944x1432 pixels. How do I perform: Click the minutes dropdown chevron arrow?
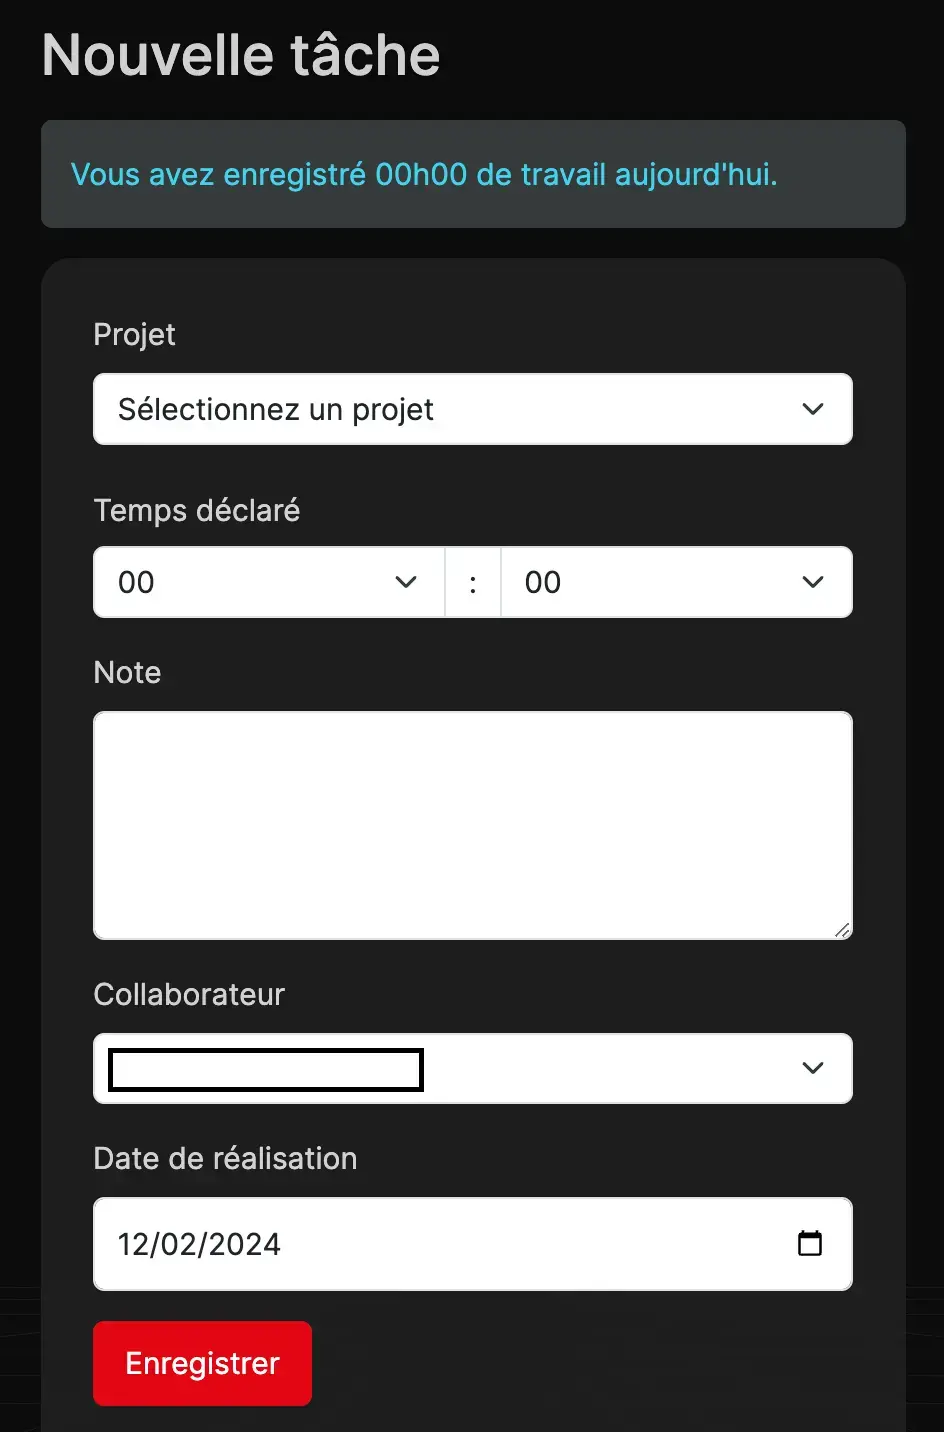(813, 582)
